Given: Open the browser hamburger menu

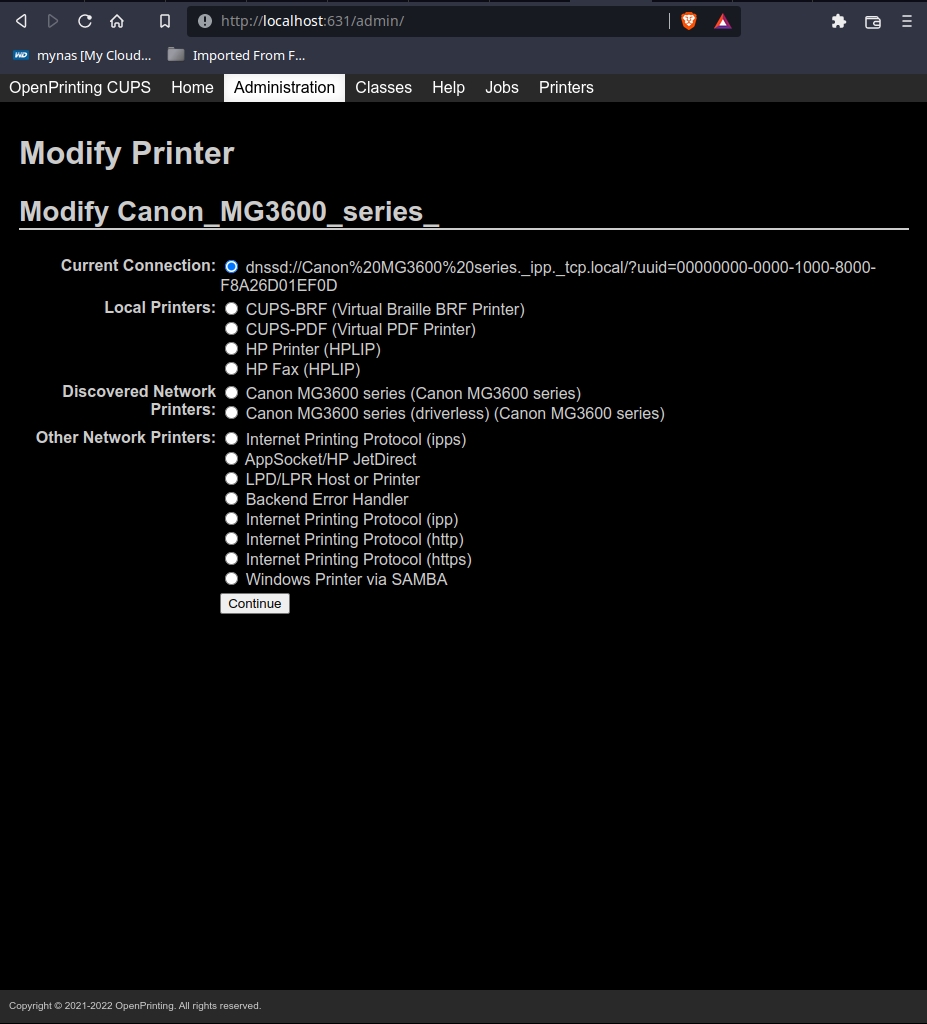Looking at the screenshot, I should tap(907, 21).
